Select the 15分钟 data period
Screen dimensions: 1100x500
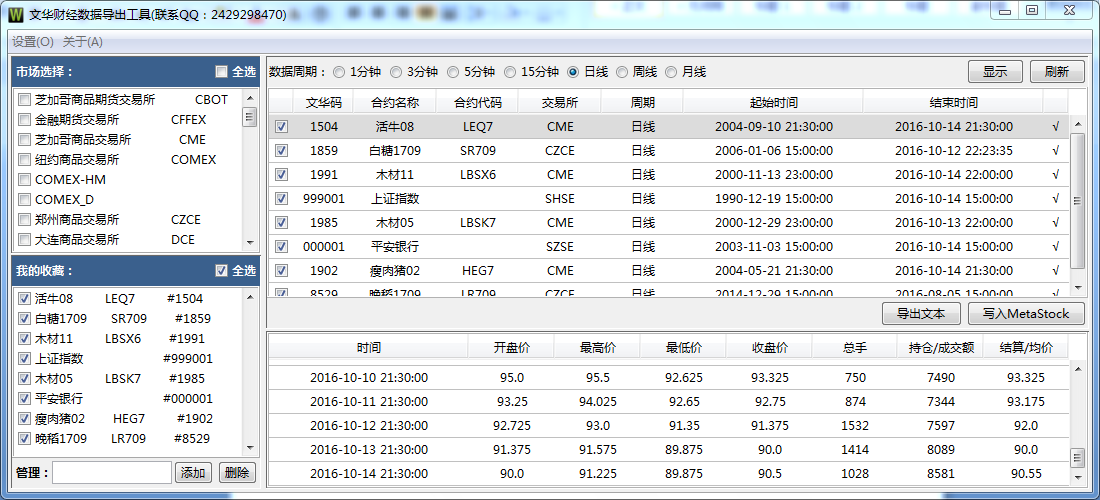coord(511,72)
